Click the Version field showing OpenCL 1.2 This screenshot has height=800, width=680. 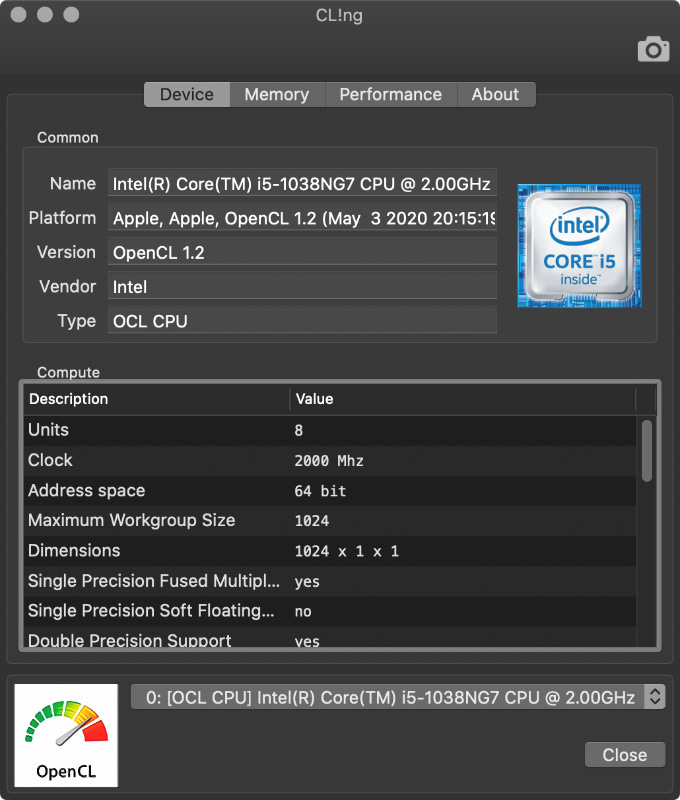coord(300,251)
